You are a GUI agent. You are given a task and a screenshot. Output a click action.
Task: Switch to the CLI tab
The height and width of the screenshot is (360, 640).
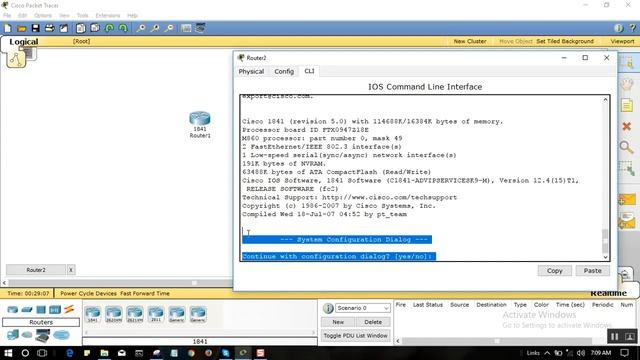309,71
